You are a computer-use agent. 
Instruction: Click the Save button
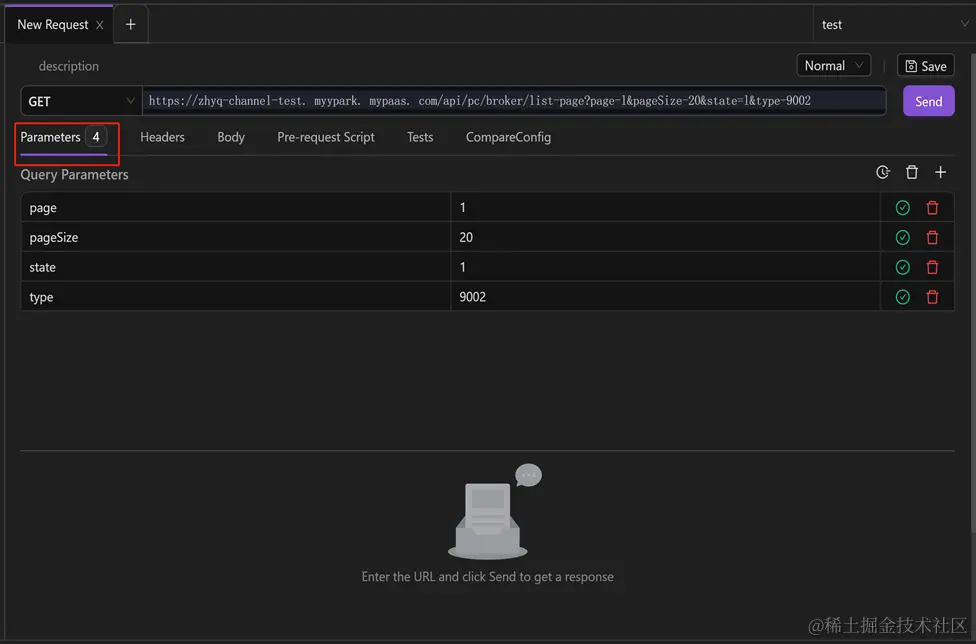(926, 65)
